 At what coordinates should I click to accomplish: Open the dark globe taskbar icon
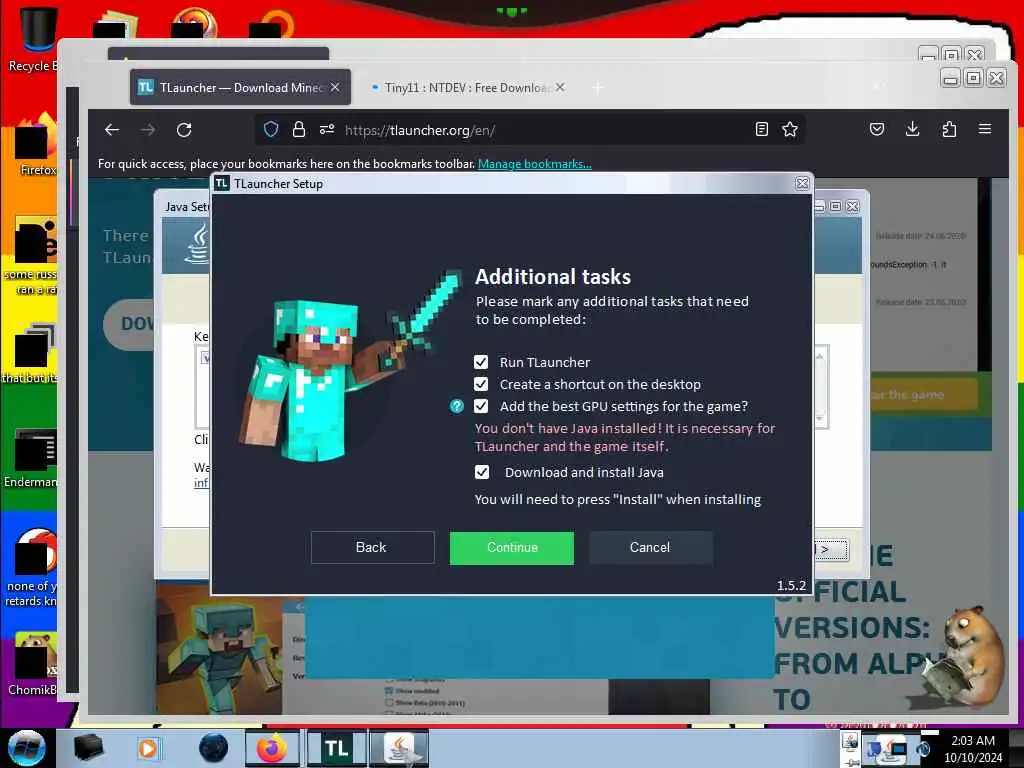(214, 748)
